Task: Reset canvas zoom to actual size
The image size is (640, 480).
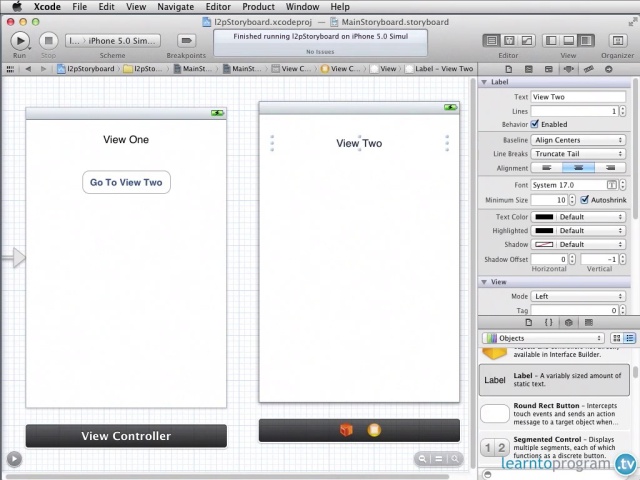Action: coord(439,459)
